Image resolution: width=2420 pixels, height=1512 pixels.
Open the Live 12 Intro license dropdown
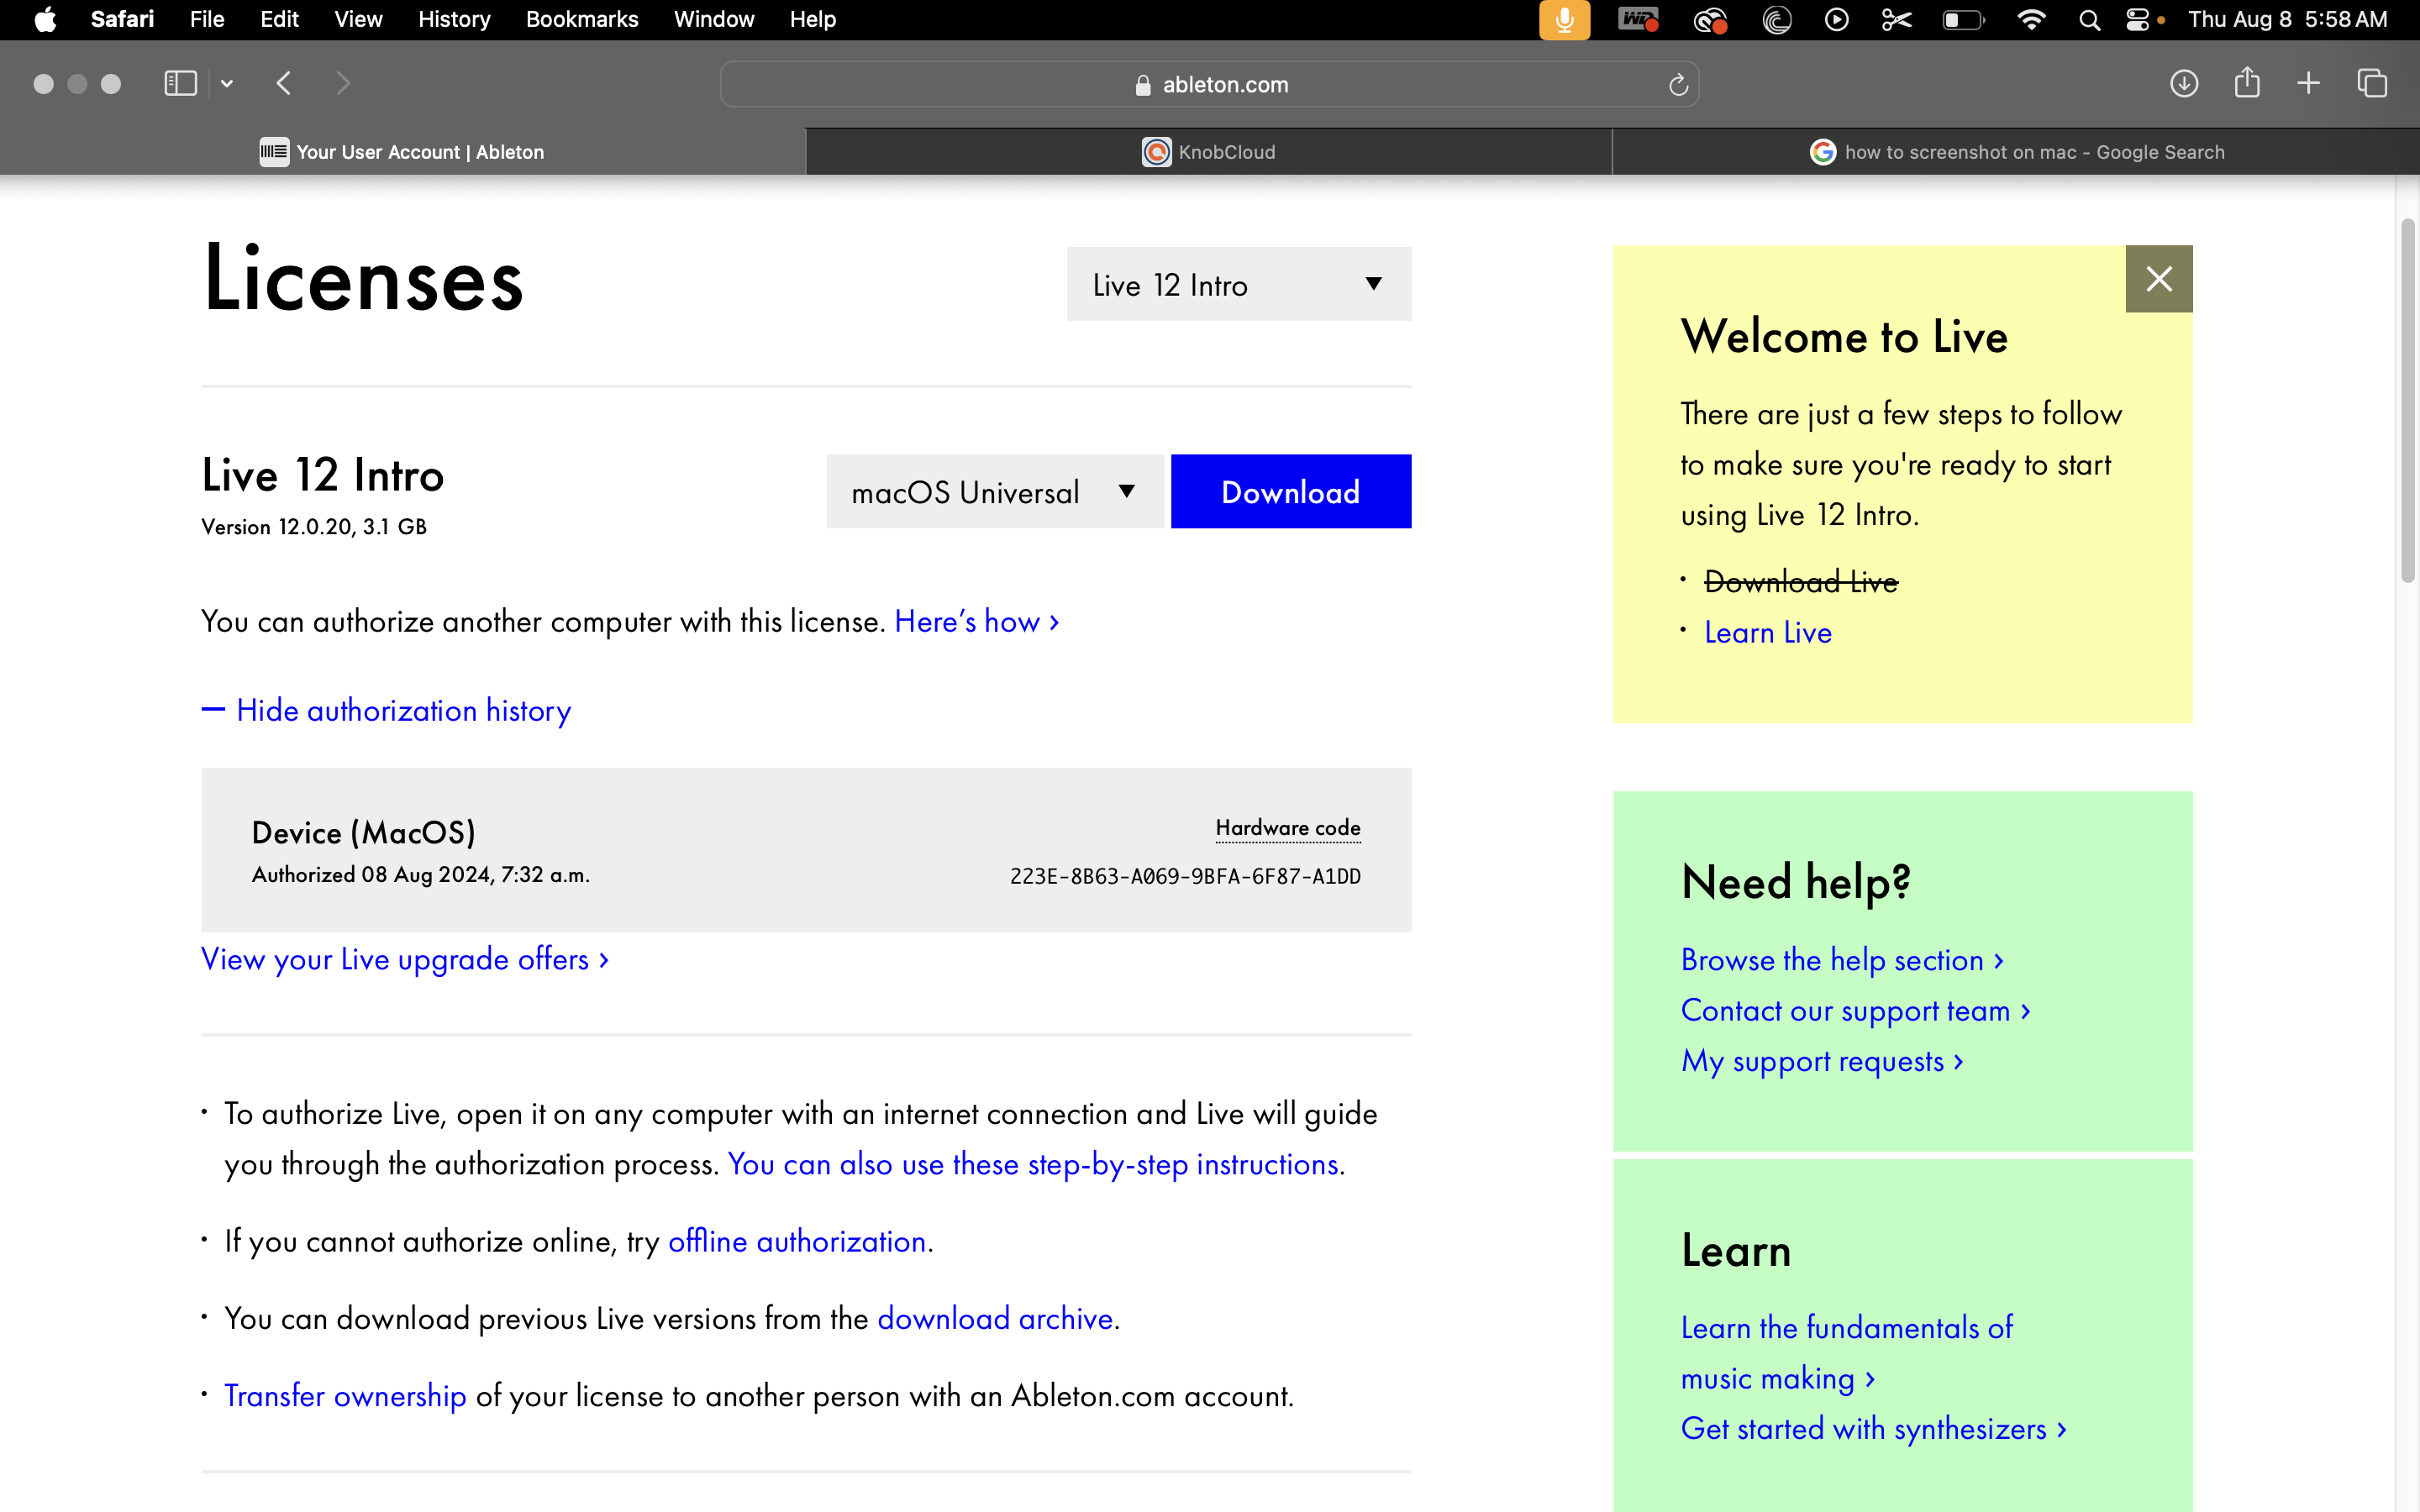pyautogui.click(x=1239, y=284)
